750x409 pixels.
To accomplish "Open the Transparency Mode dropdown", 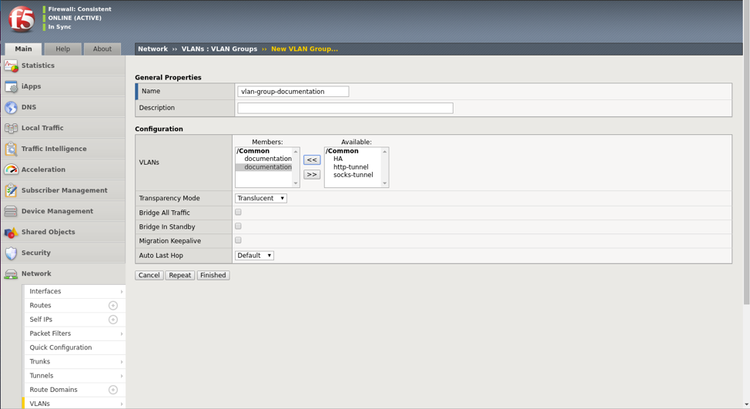I will coord(261,198).
